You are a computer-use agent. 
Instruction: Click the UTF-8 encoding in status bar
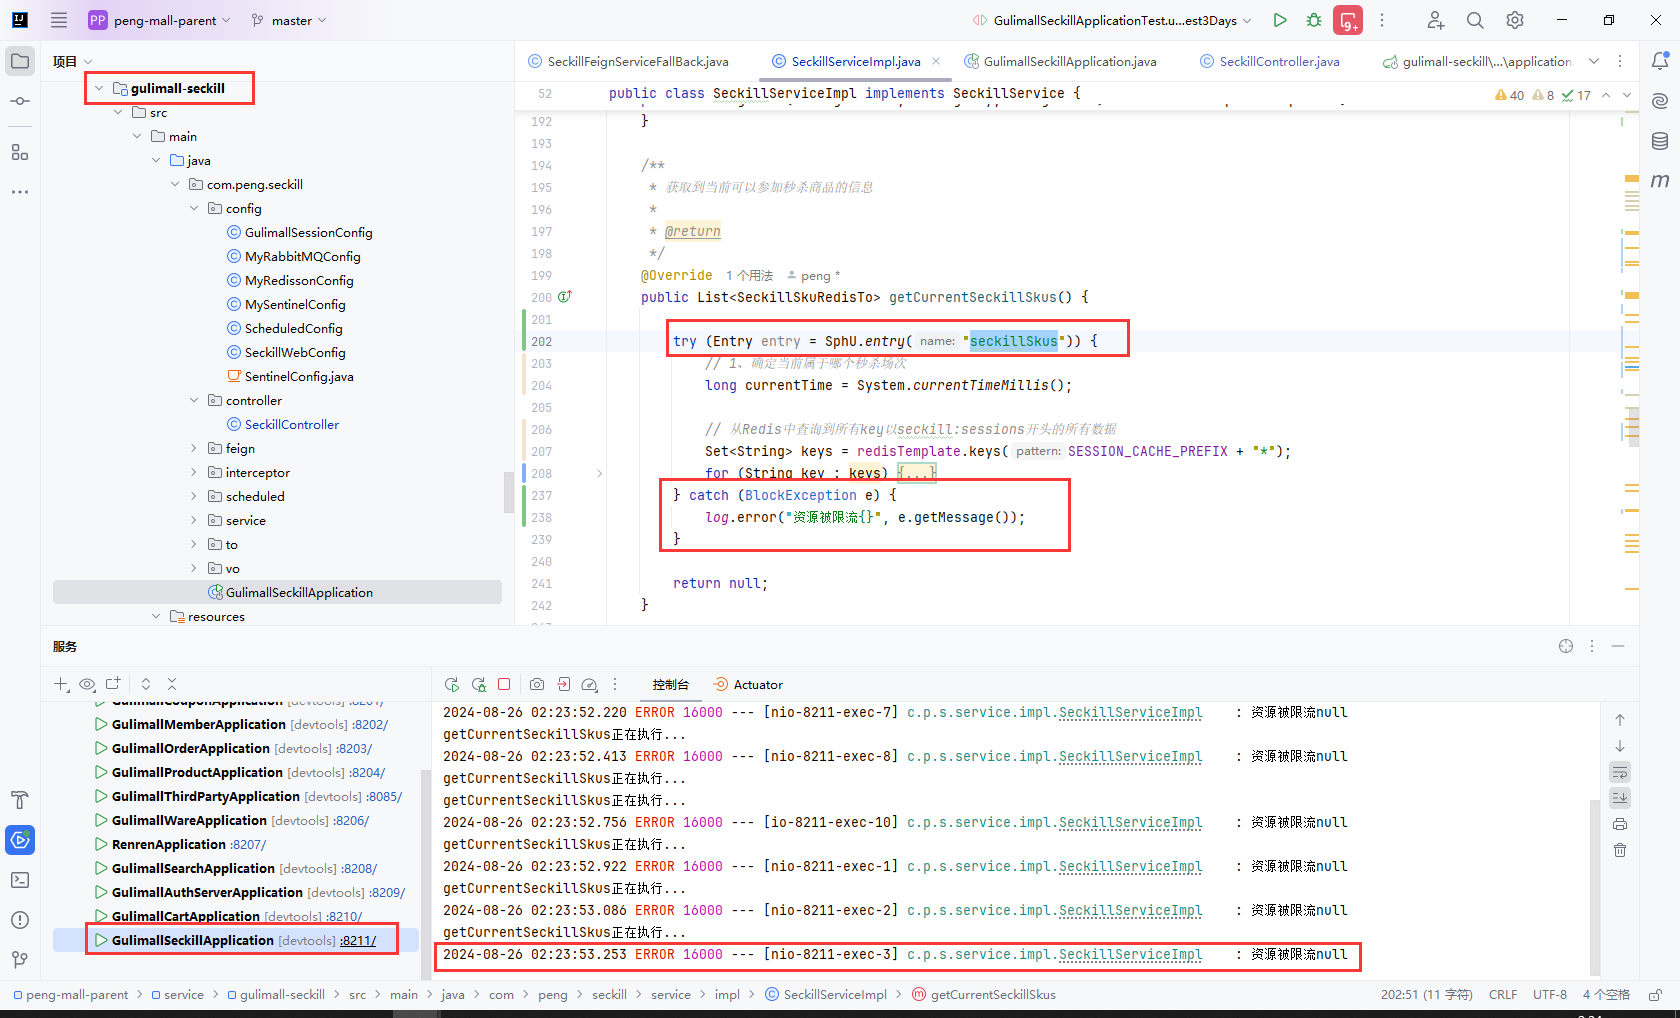coord(1550,995)
